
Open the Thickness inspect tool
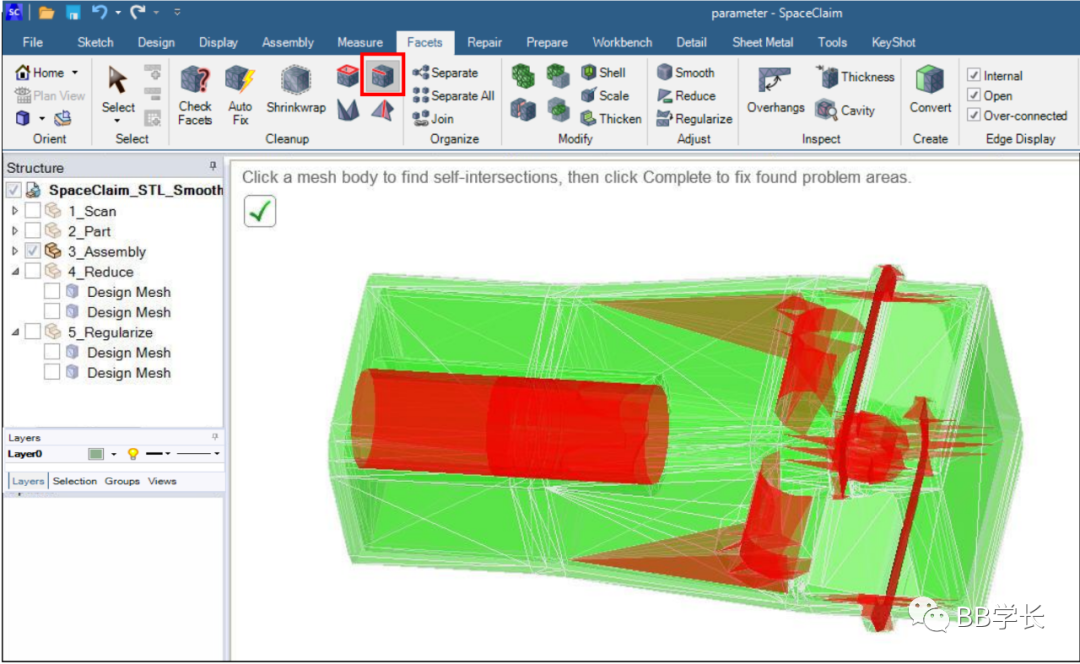click(855, 76)
